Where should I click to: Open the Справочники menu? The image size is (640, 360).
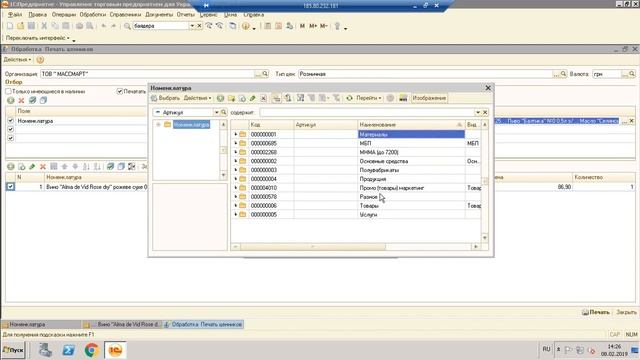125,14
